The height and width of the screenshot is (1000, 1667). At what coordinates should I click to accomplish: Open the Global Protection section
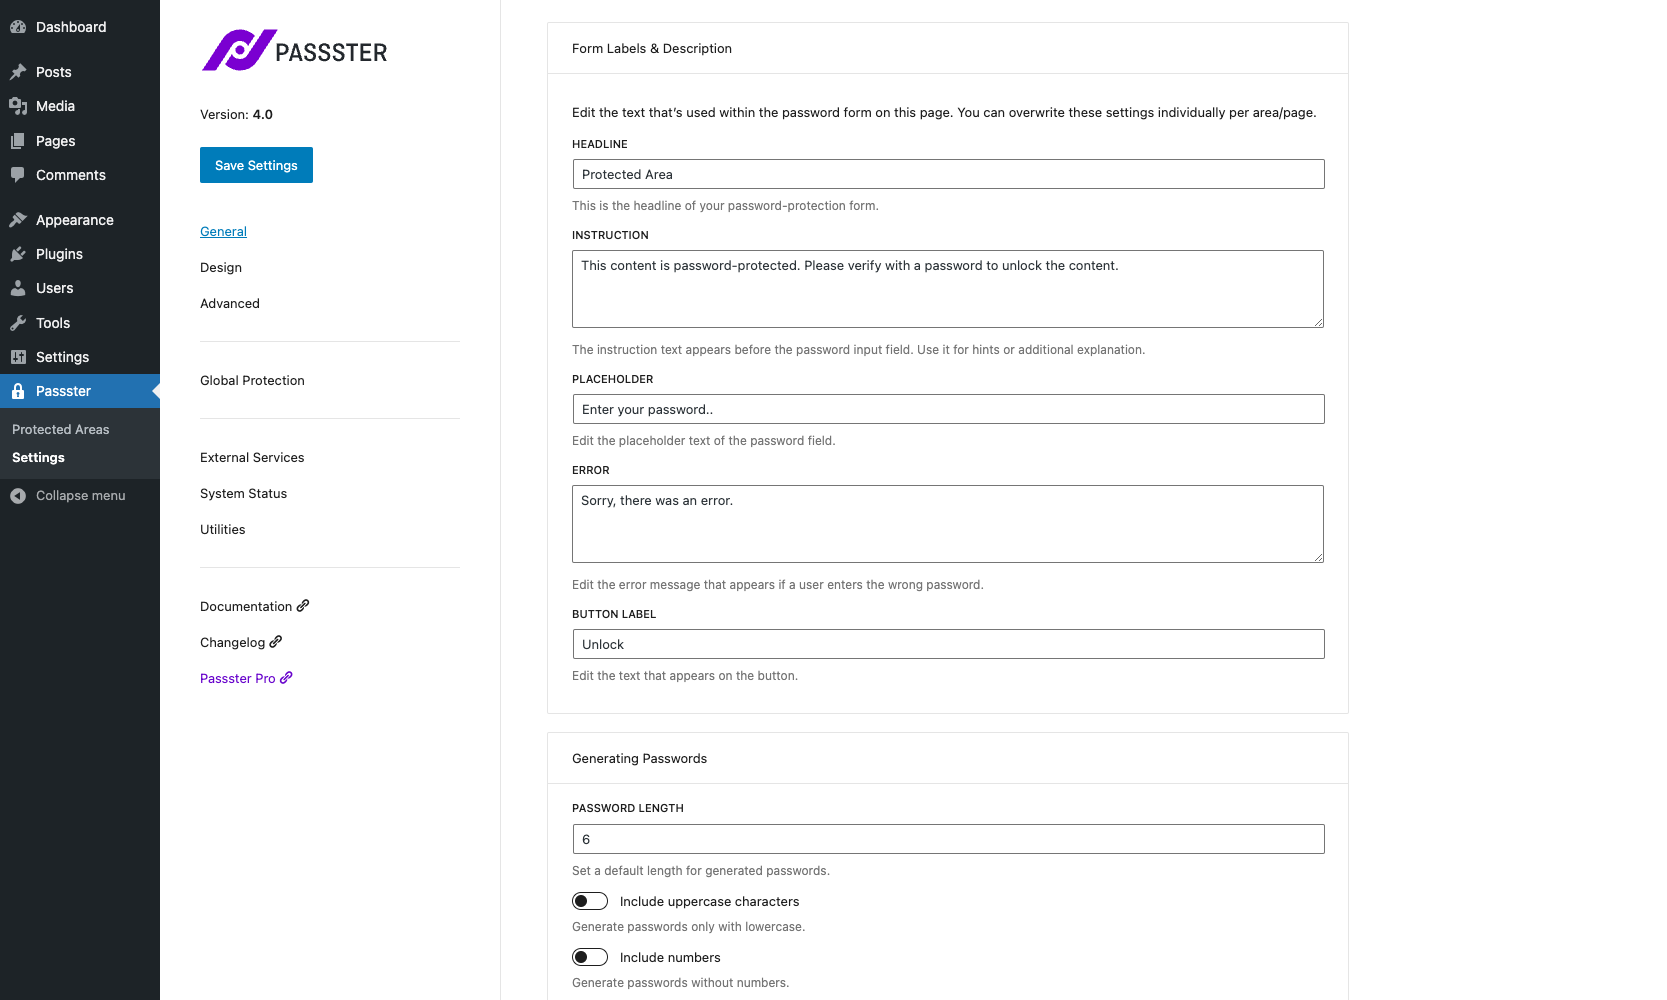(252, 380)
